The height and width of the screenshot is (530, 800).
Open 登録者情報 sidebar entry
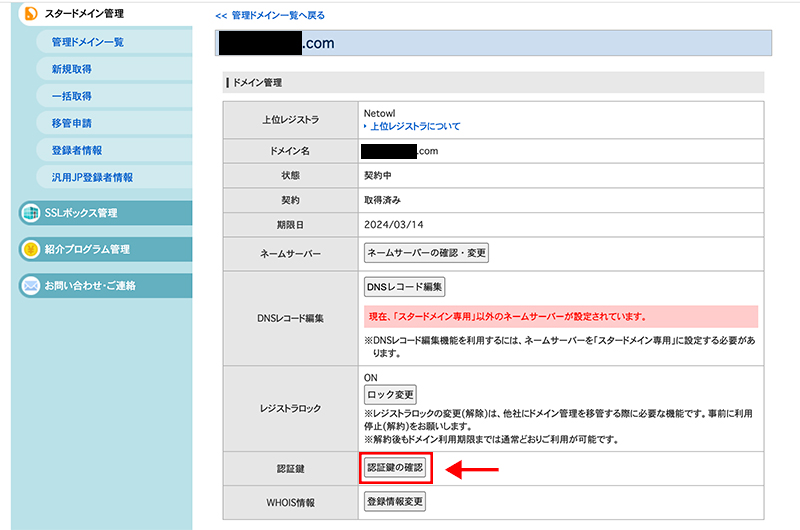pos(77,150)
